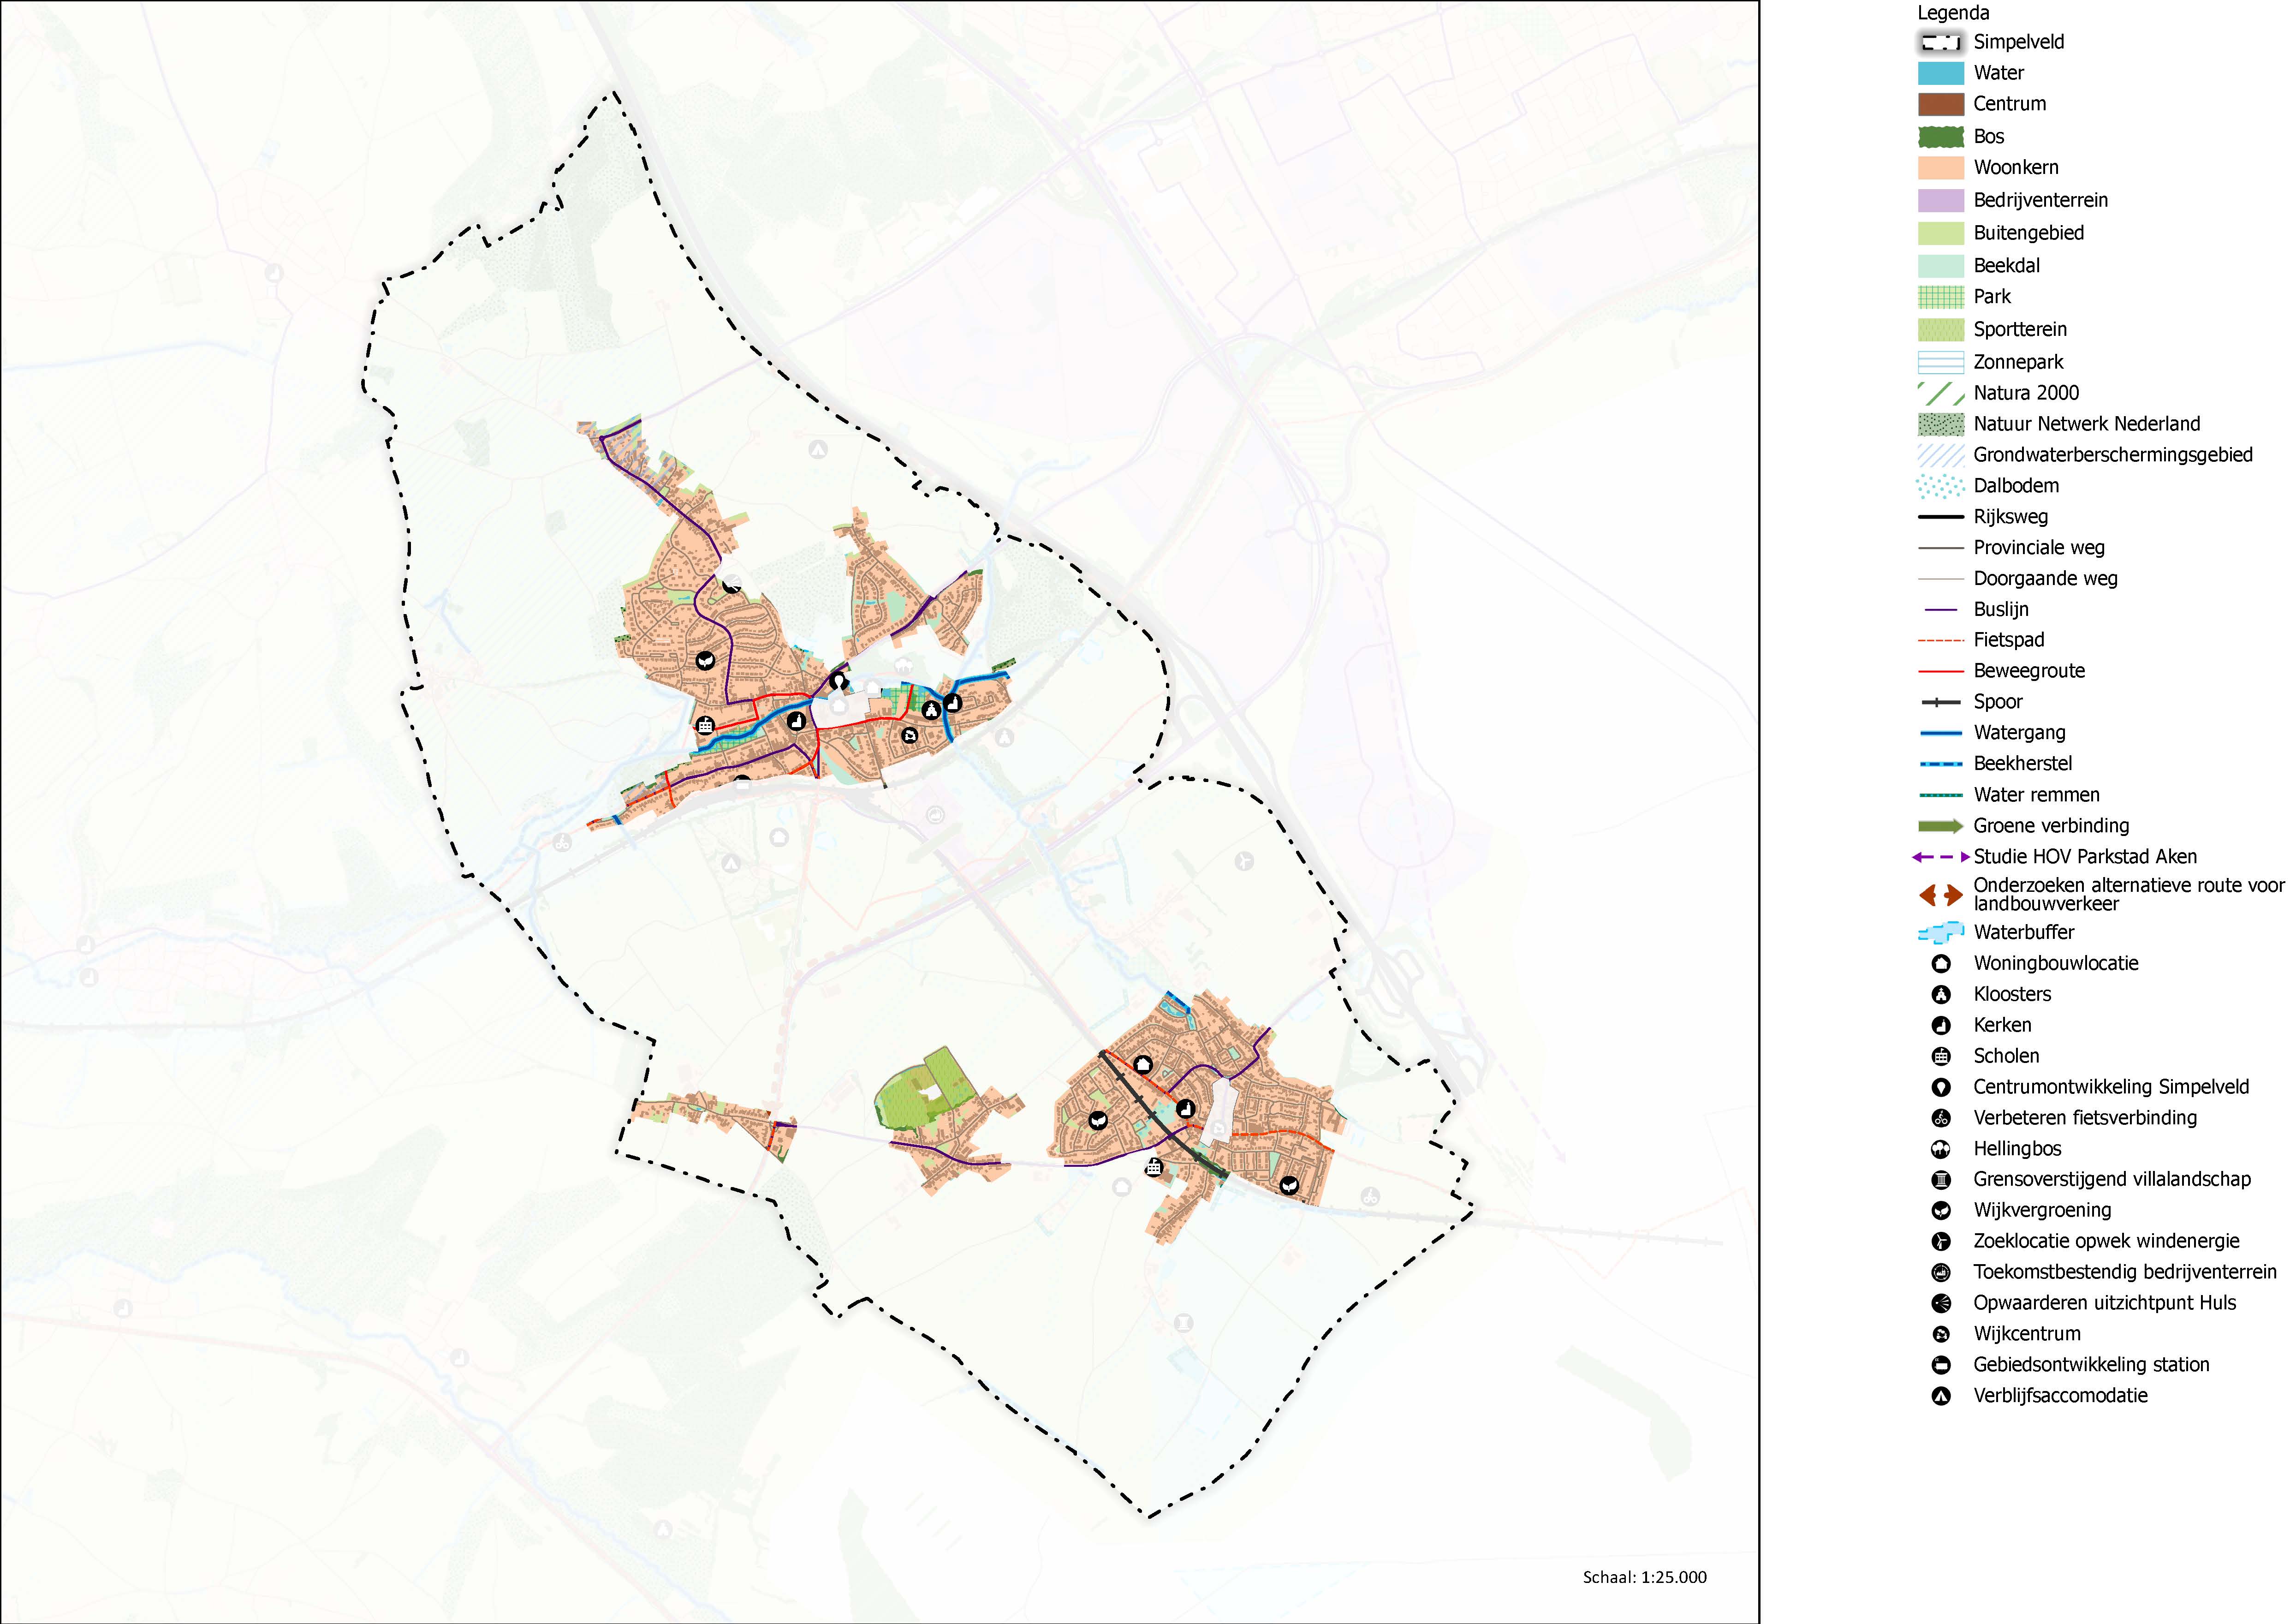Click the Toekomstbestendig bedrijventerrein legend symbol
The height and width of the screenshot is (1624, 2296).
click(1941, 1273)
